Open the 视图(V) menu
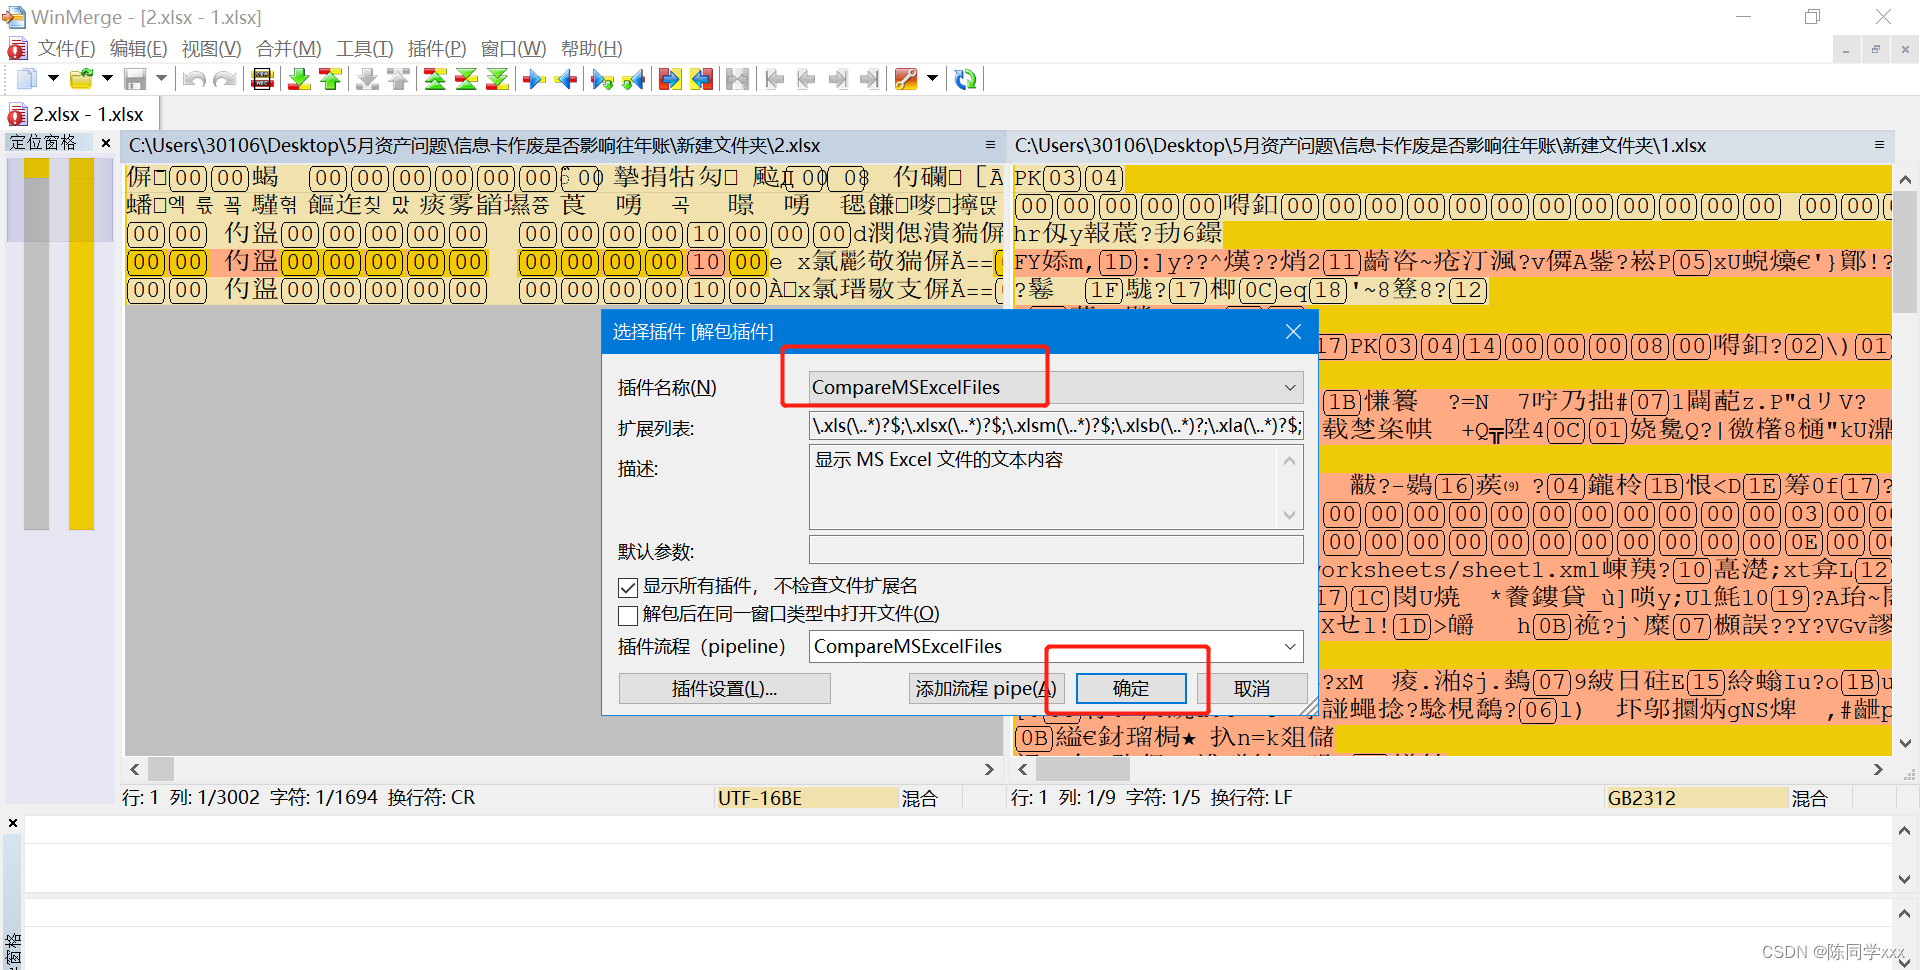 tap(211, 48)
